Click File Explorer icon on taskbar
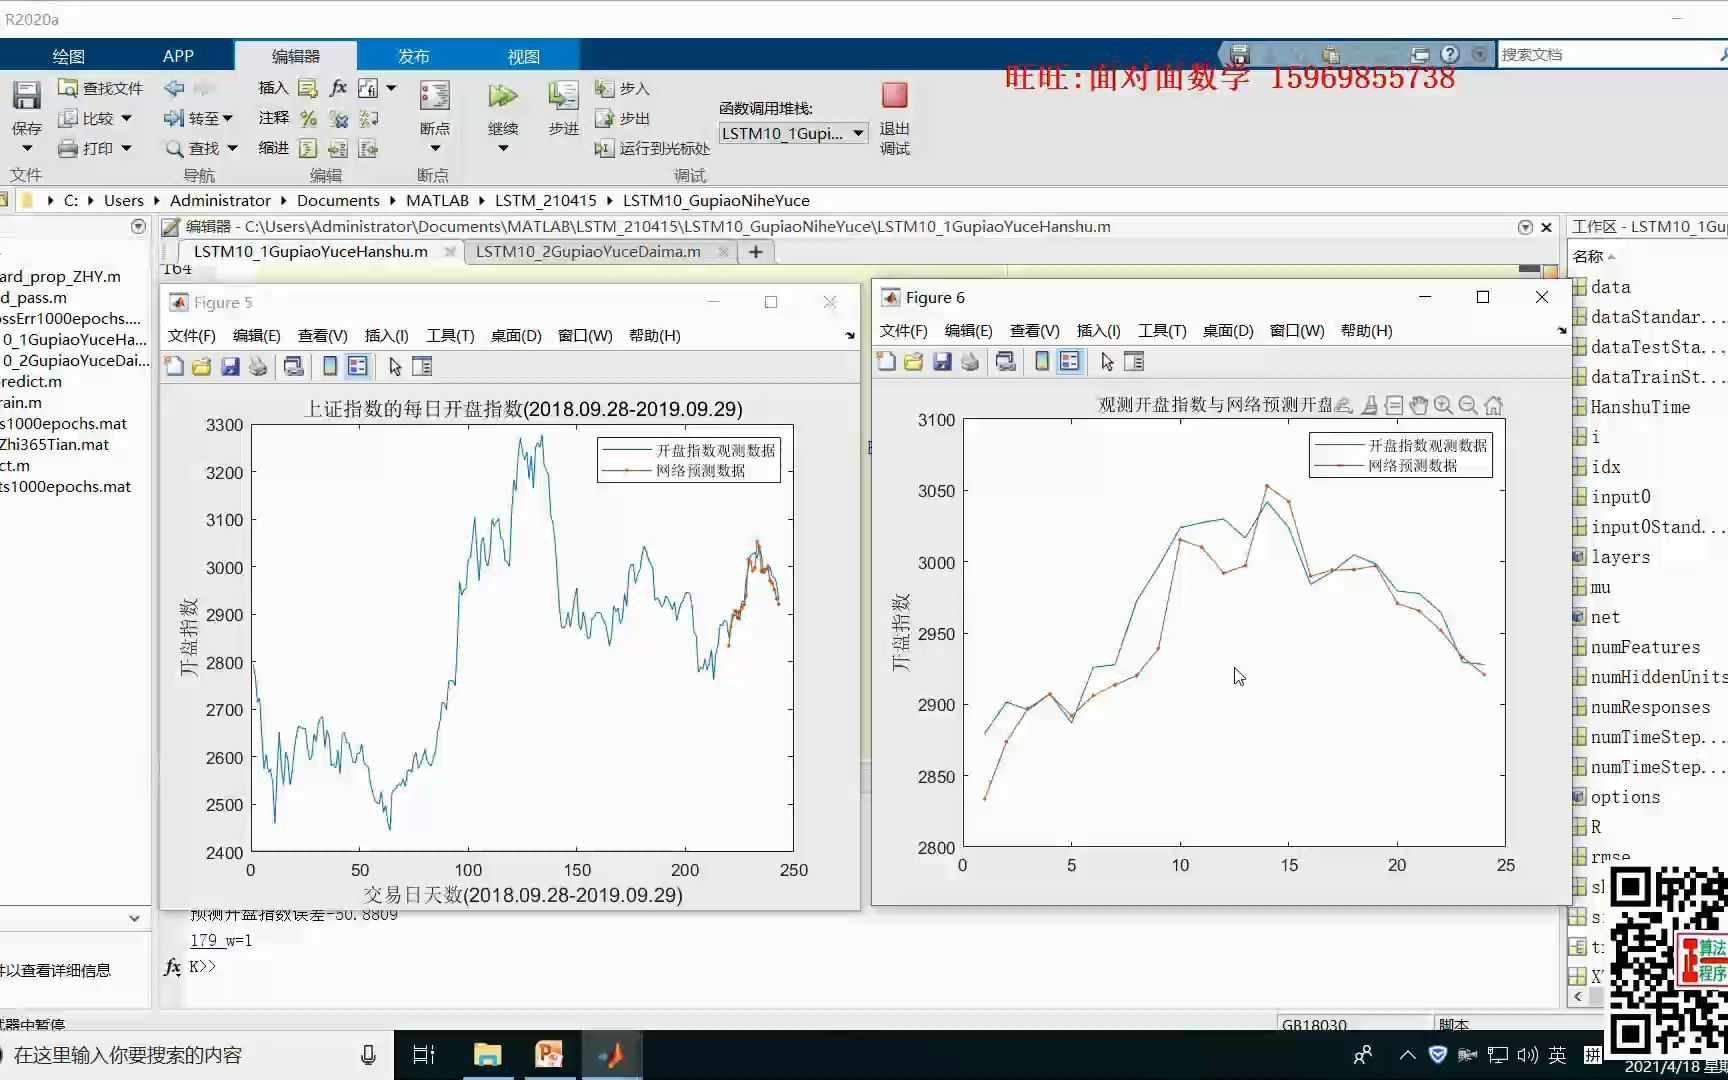 [487, 1055]
